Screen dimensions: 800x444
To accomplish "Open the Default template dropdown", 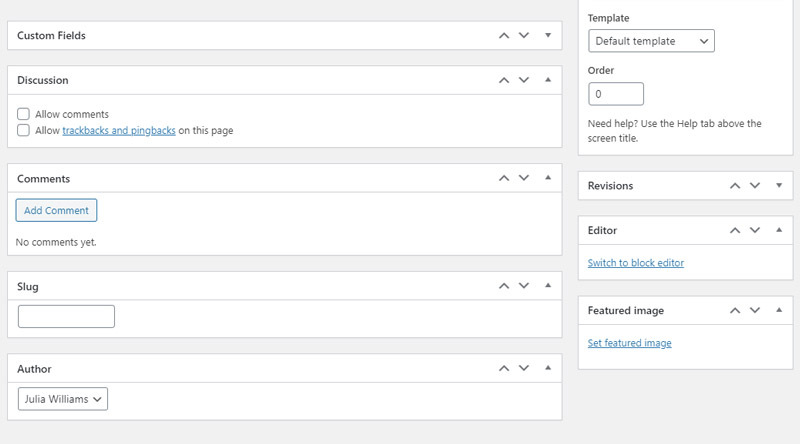I will tap(651, 41).
